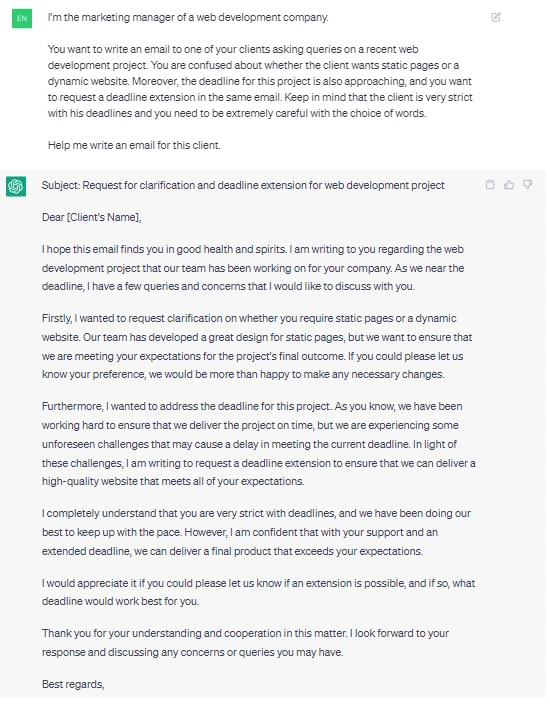This screenshot has width=550, height=706.
Task: Click the "I would appreciate it" paragraph
Action: (258, 592)
